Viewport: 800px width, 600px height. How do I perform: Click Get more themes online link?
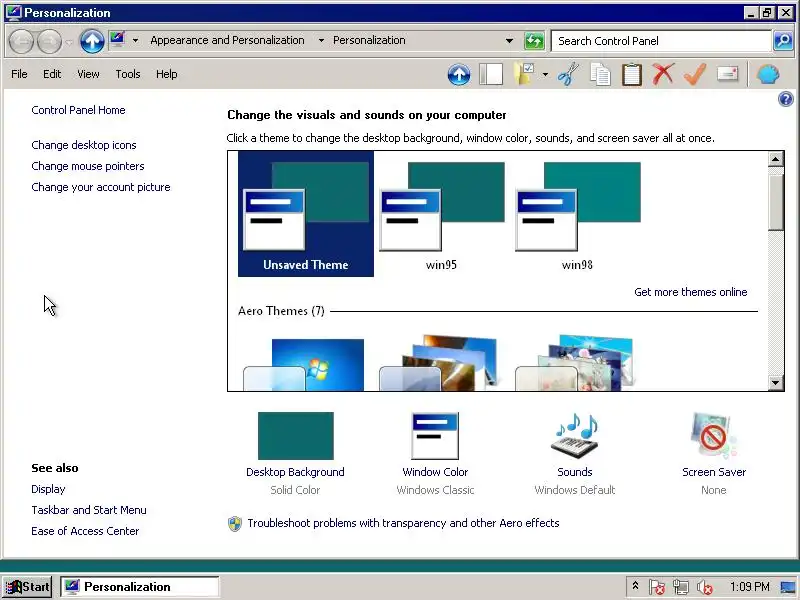690,292
